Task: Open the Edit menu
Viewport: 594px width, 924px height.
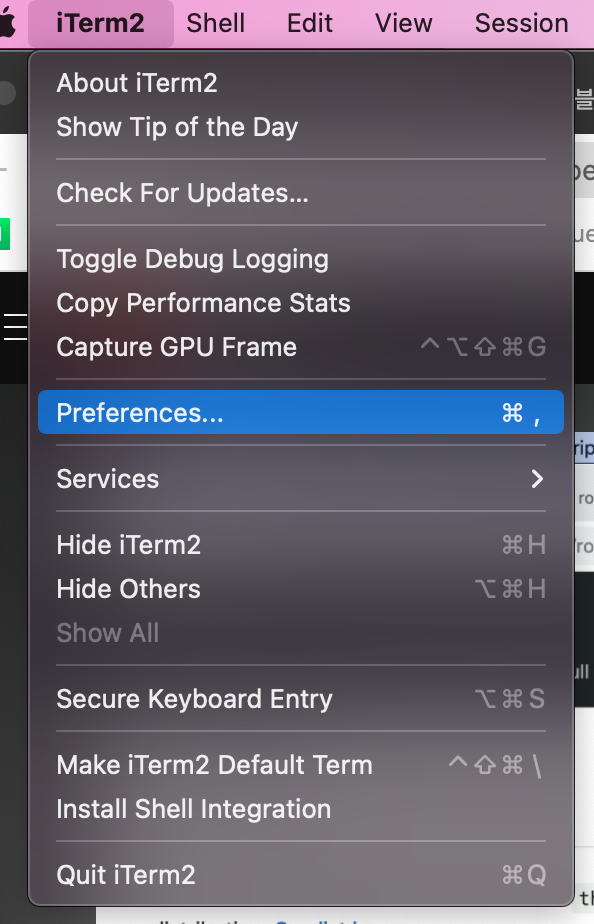Action: [309, 22]
